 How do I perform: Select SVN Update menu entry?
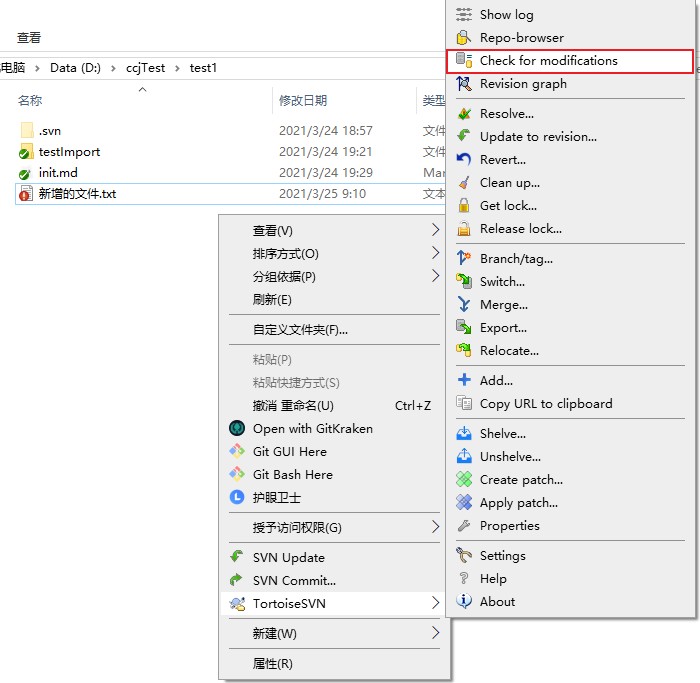288,558
